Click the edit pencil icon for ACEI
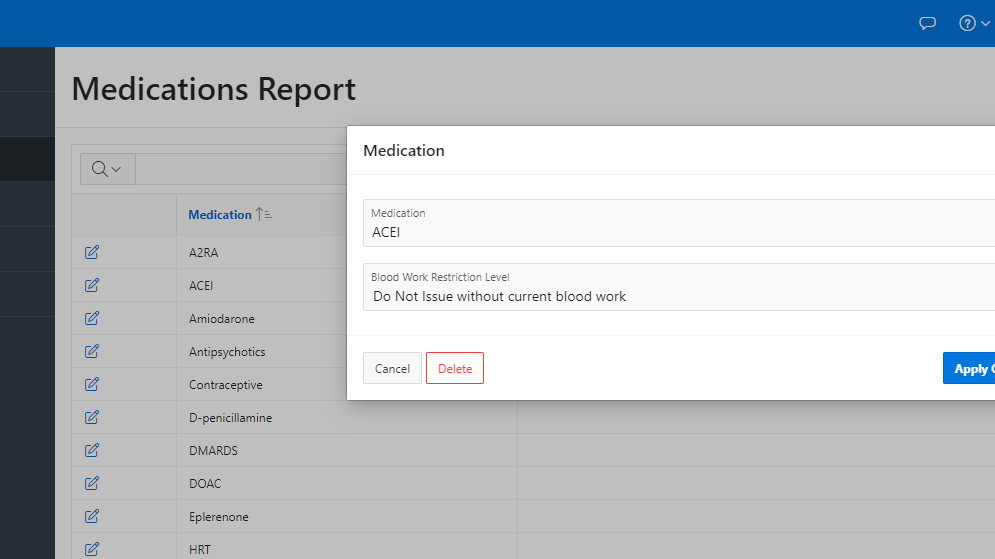Screen dimensions: 995x559 (x=92, y=286)
